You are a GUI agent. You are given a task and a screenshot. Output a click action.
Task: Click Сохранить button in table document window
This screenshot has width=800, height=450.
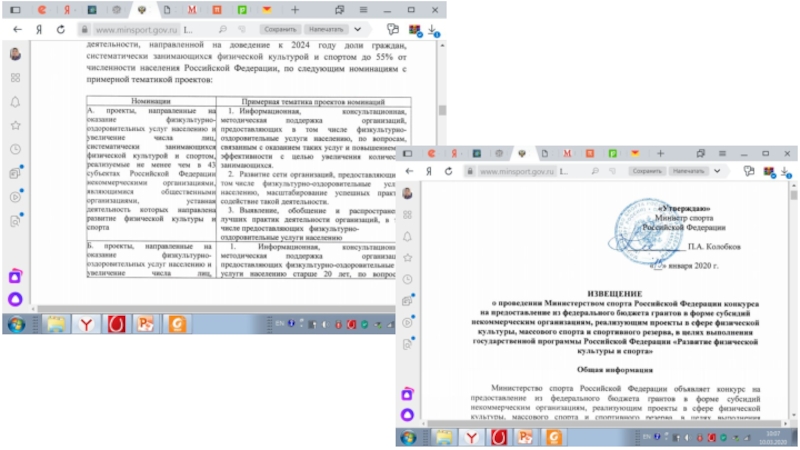point(280,30)
